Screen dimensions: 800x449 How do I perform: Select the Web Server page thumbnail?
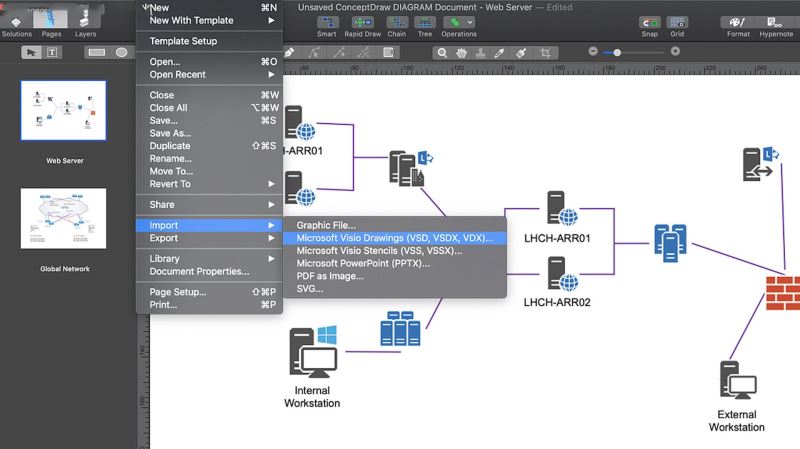point(63,110)
